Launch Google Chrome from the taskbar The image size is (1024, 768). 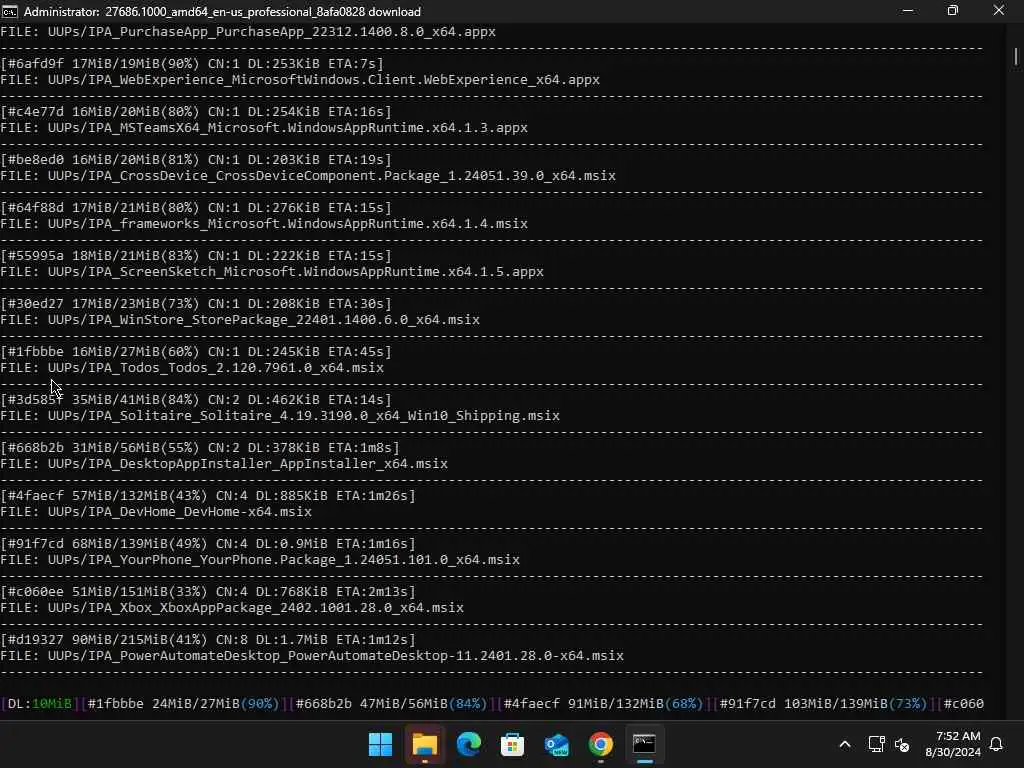[600, 744]
